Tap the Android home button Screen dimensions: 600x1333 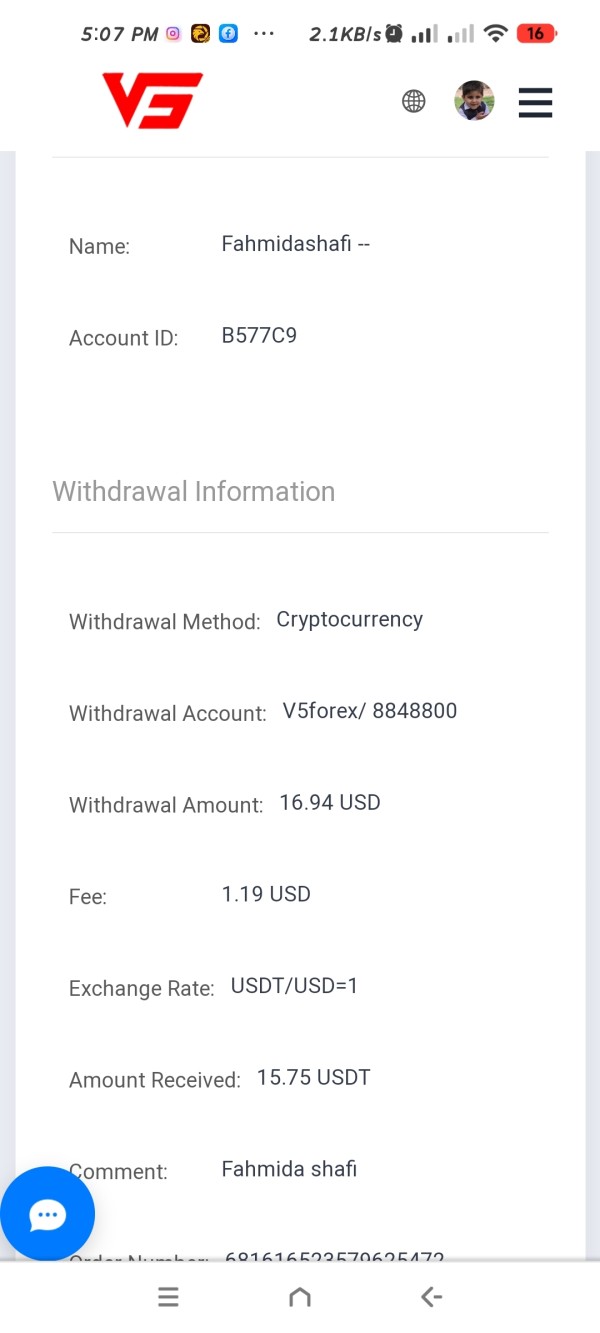(299, 1297)
